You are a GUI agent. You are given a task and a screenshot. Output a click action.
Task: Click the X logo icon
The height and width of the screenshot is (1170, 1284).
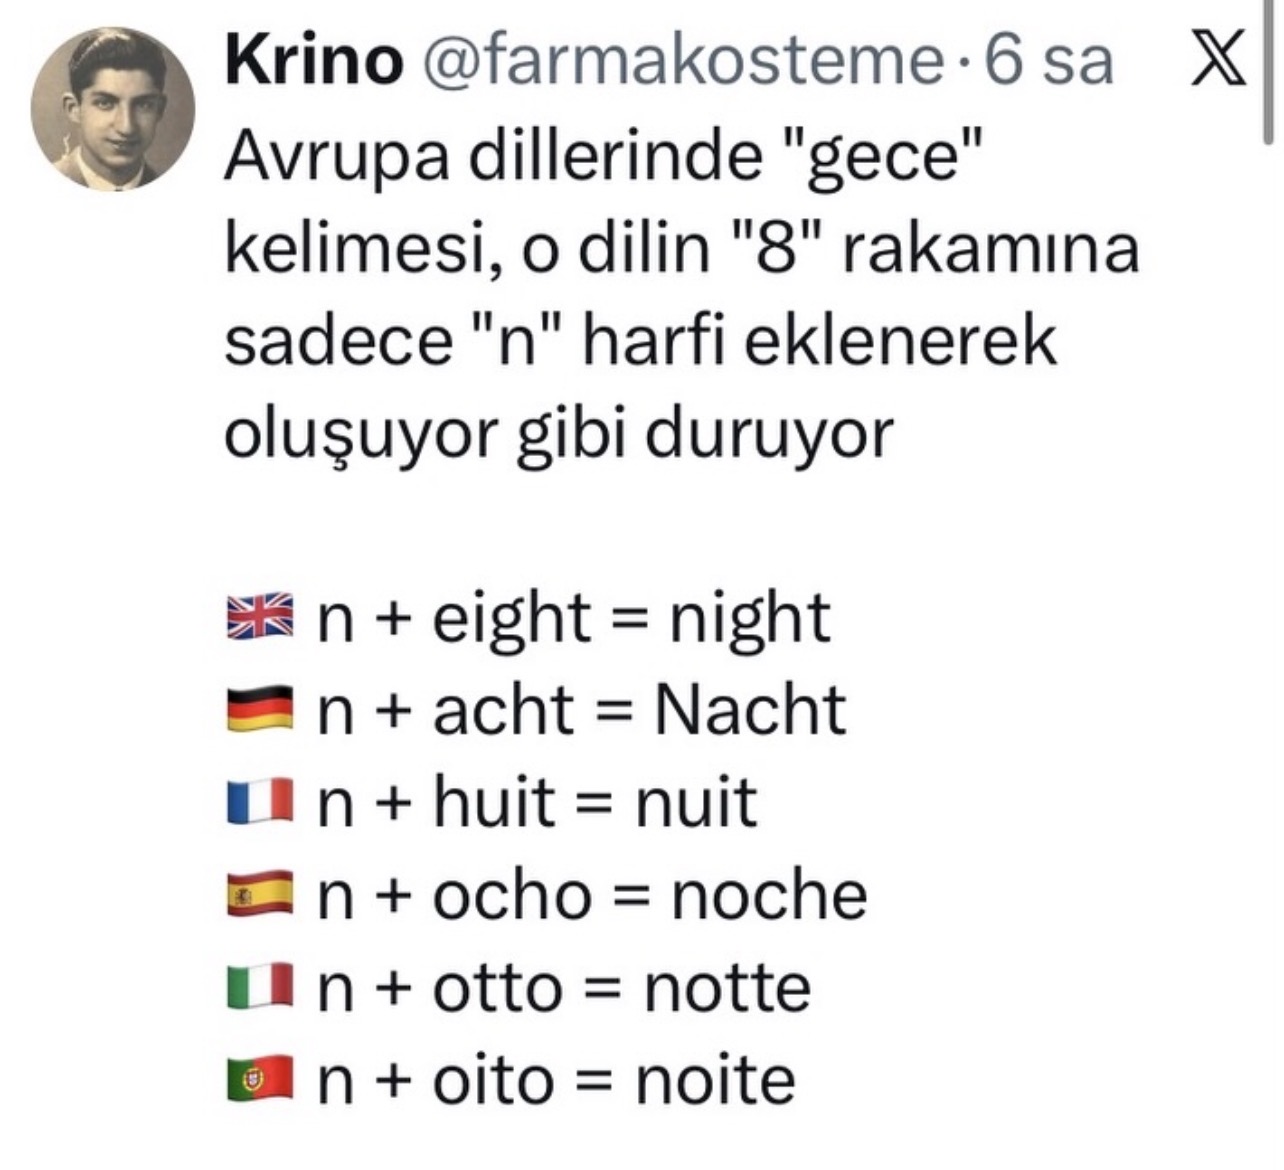pos(1217,60)
